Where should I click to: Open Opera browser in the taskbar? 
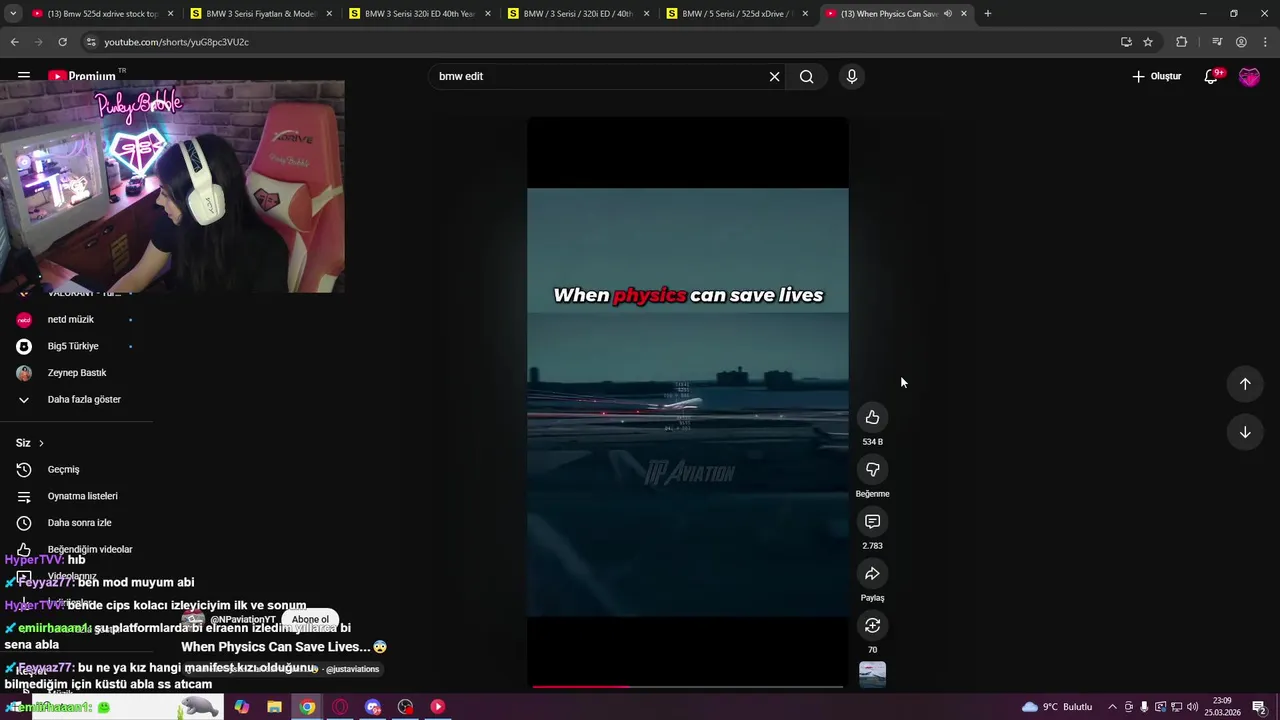pos(340,707)
